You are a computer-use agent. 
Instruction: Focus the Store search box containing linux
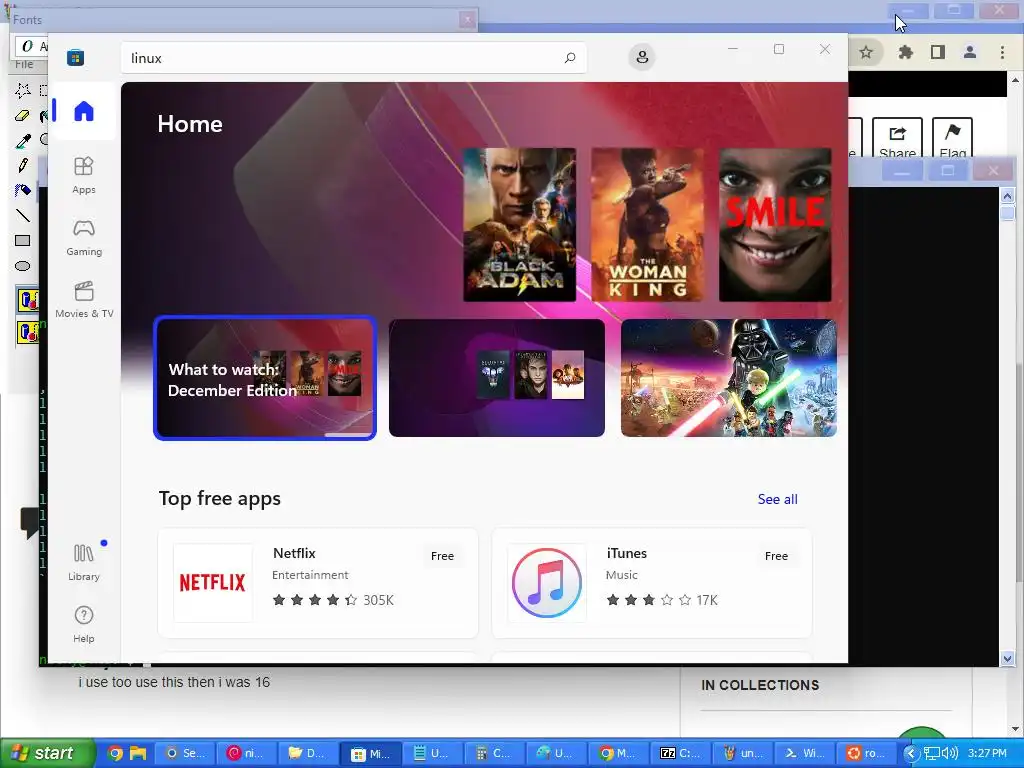(x=353, y=57)
